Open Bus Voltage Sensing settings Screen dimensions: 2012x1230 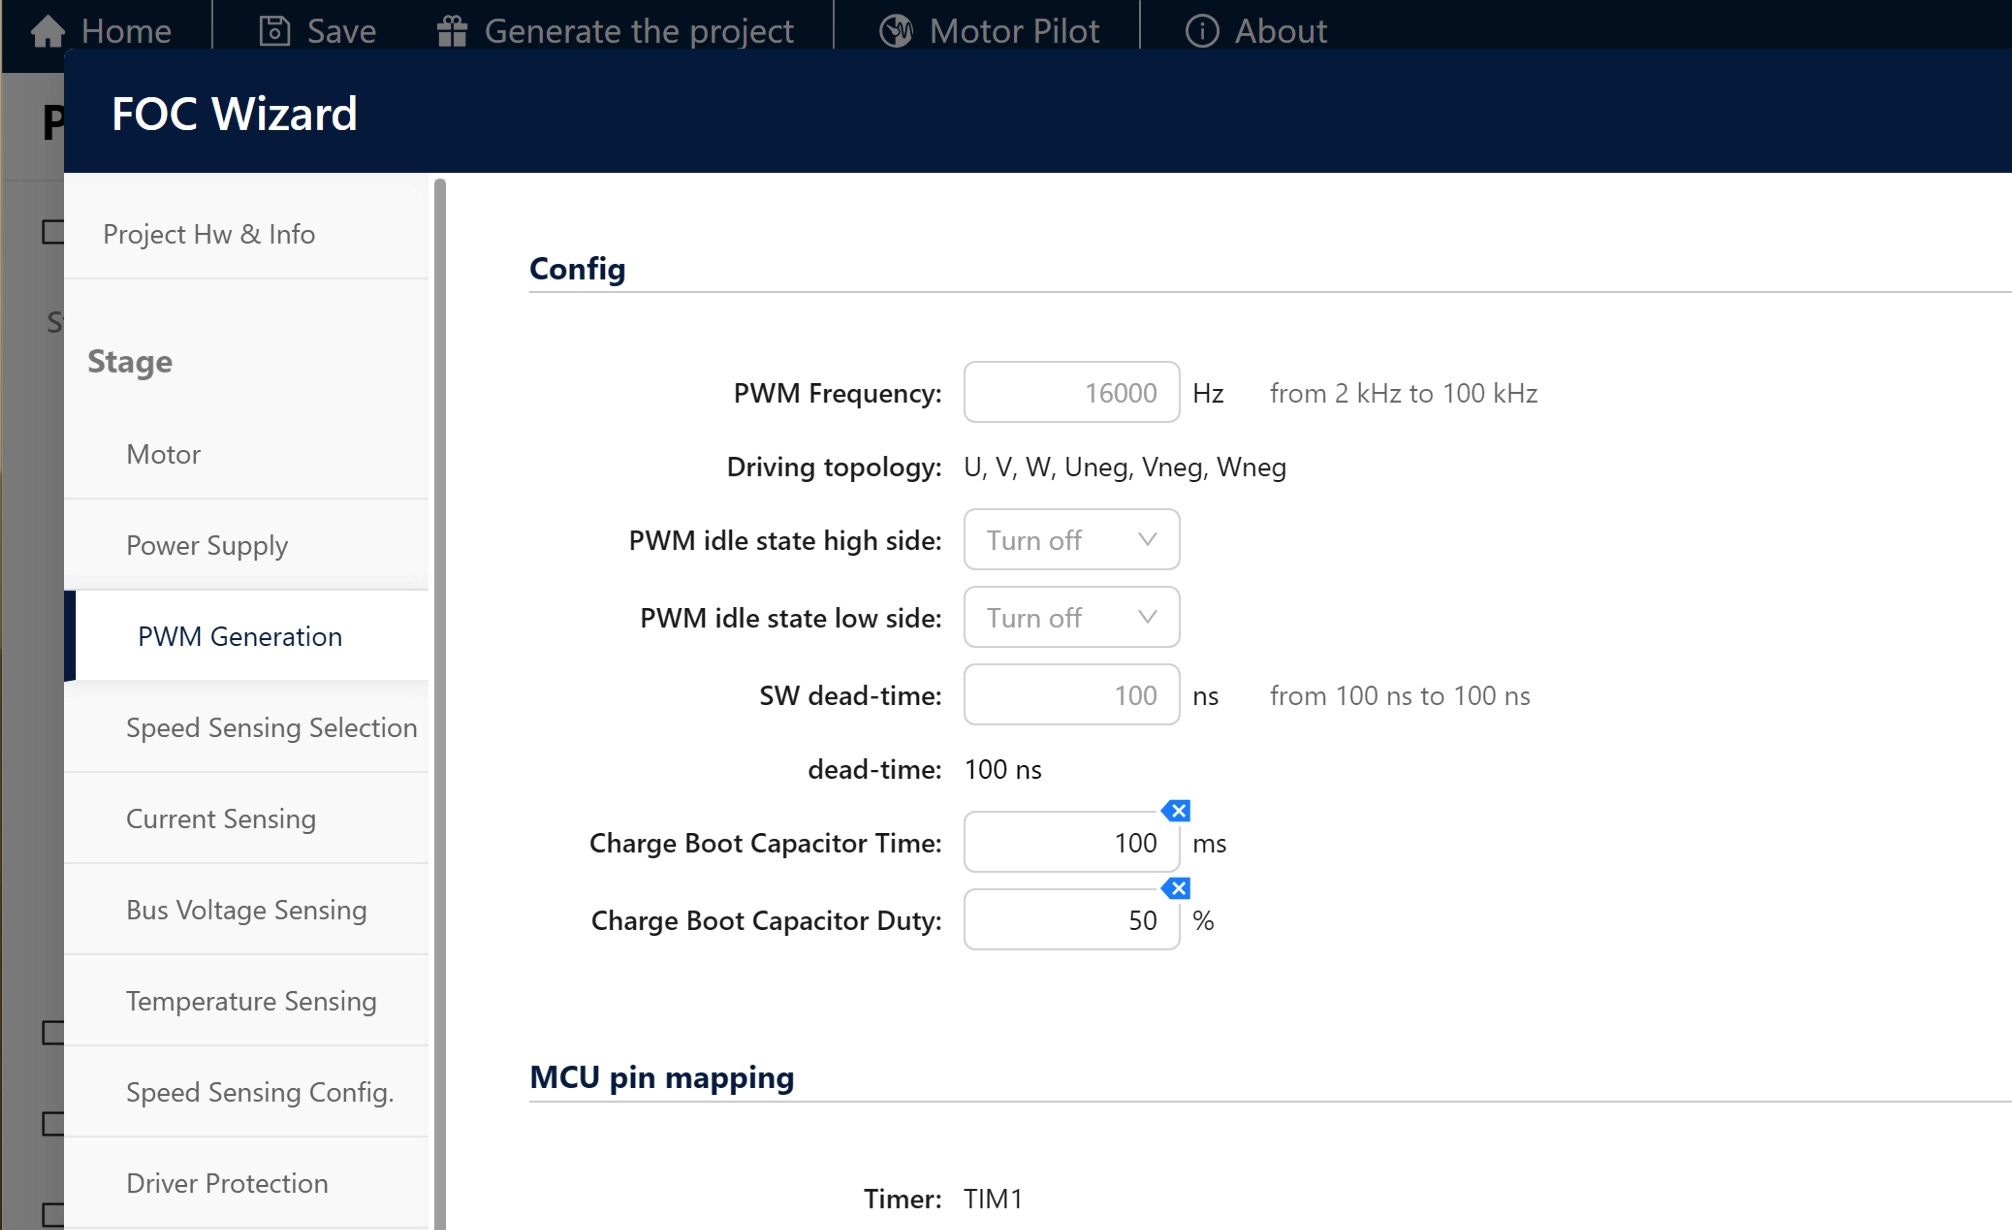pyautogui.click(x=246, y=909)
